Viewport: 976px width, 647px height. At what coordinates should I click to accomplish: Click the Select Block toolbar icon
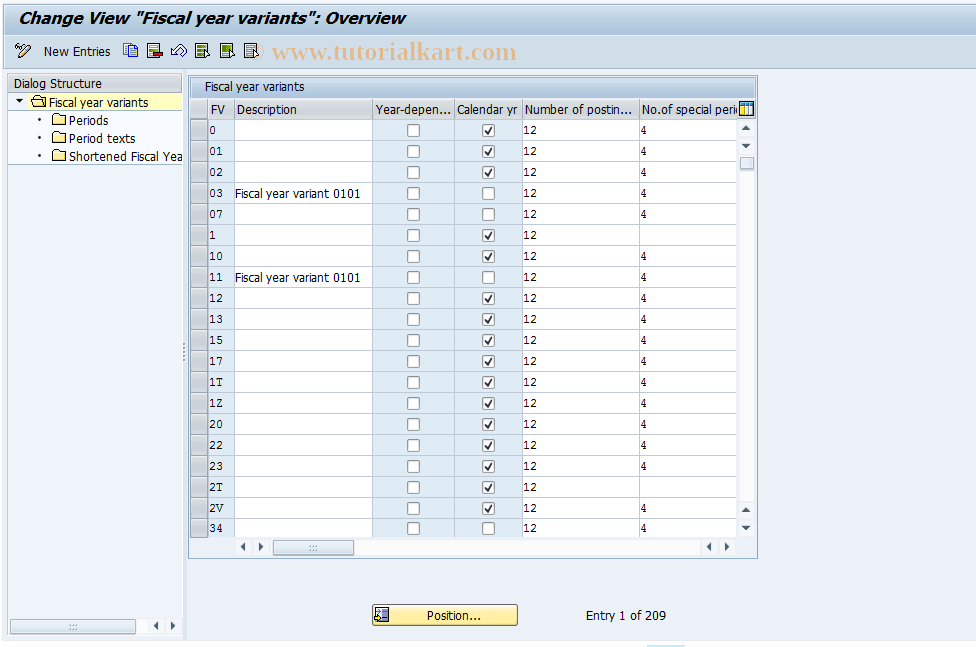click(226, 50)
